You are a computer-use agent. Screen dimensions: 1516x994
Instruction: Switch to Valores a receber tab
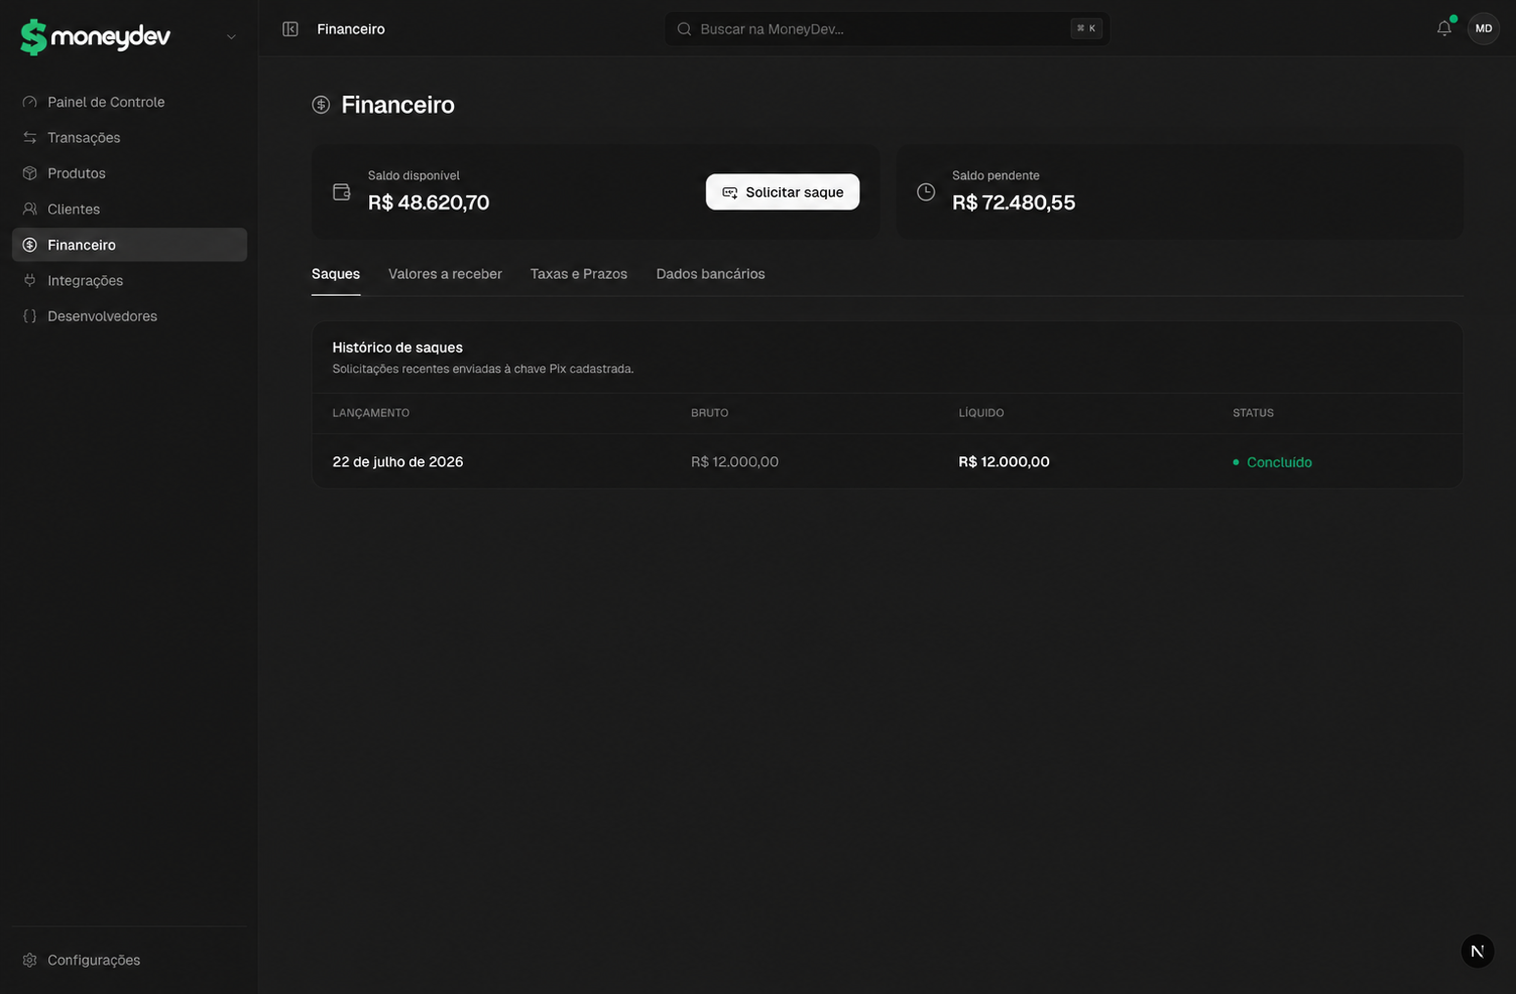tap(445, 274)
